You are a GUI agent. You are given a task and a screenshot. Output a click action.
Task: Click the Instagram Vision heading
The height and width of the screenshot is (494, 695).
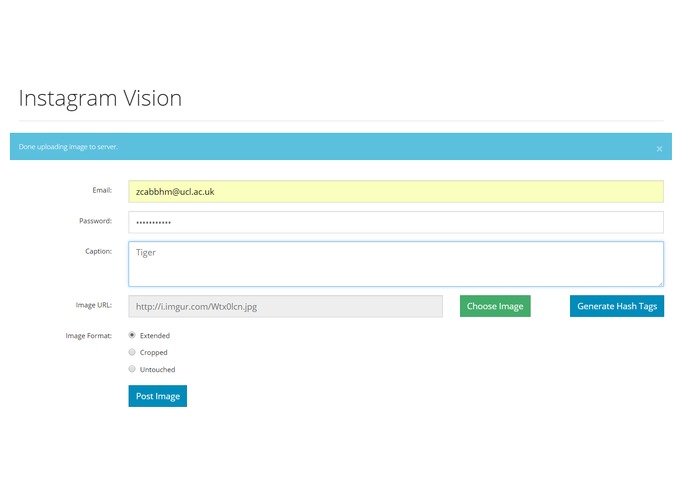click(100, 98)
